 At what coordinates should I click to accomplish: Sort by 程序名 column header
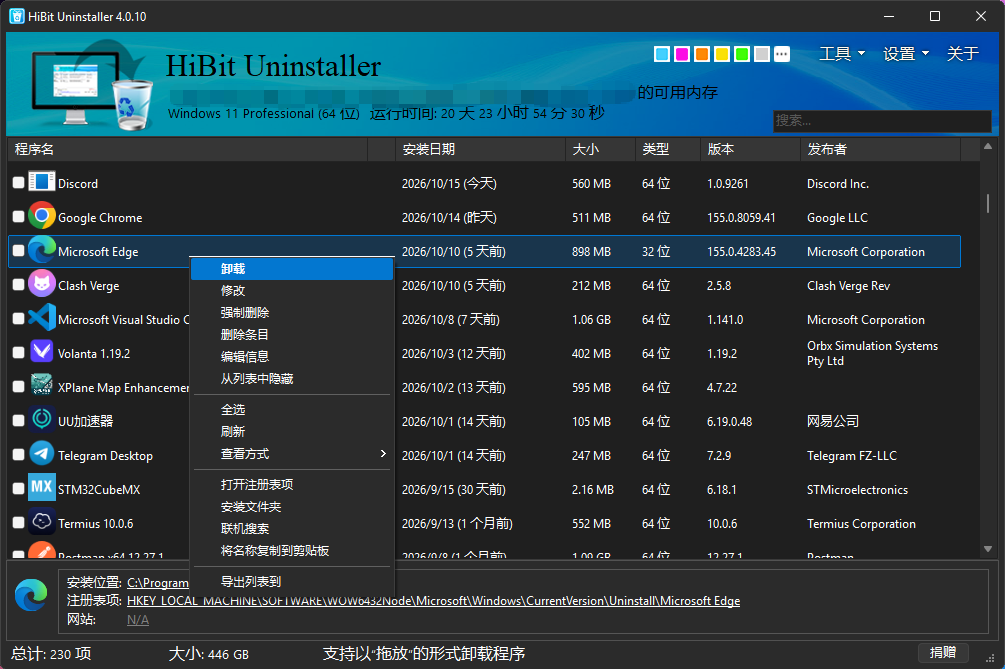[x=188, y=149]
